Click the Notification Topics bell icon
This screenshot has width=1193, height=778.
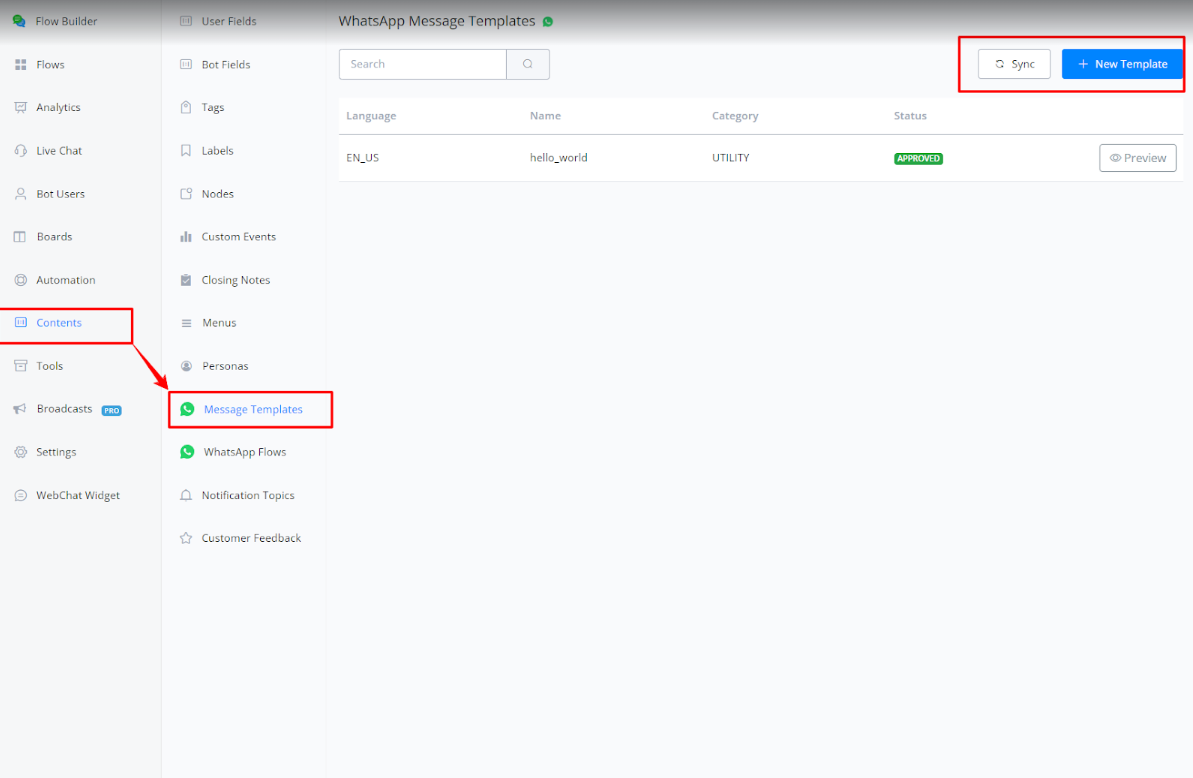tap(186, 495)
